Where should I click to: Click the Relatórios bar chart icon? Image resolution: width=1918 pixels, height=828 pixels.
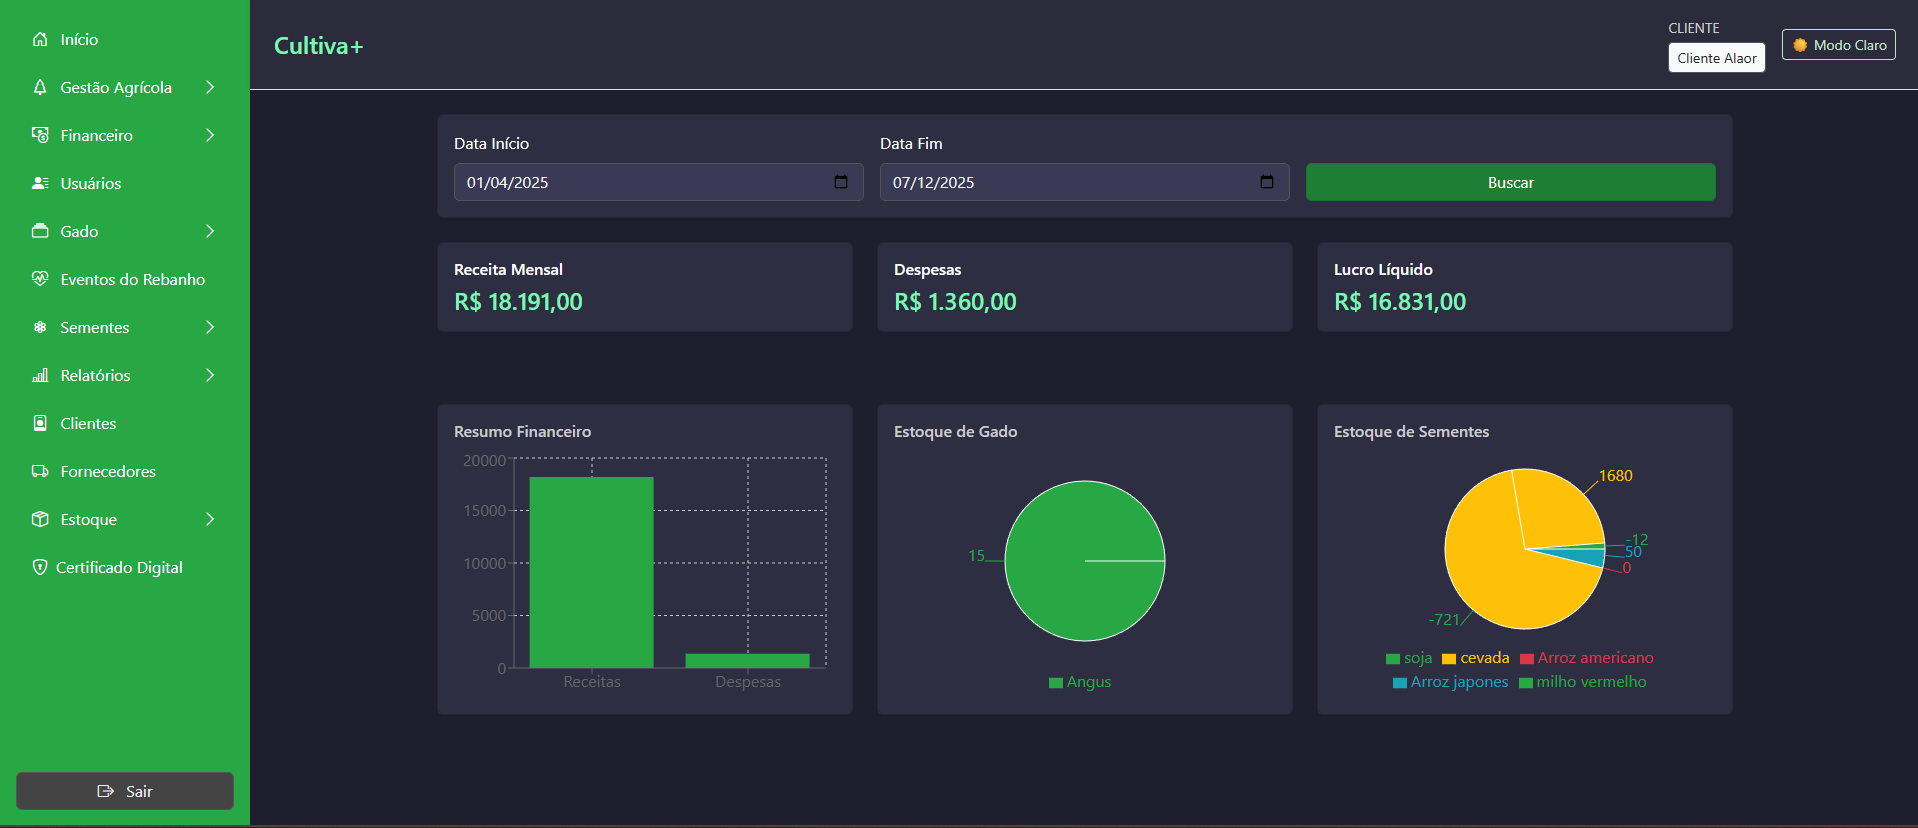[40, 375]
